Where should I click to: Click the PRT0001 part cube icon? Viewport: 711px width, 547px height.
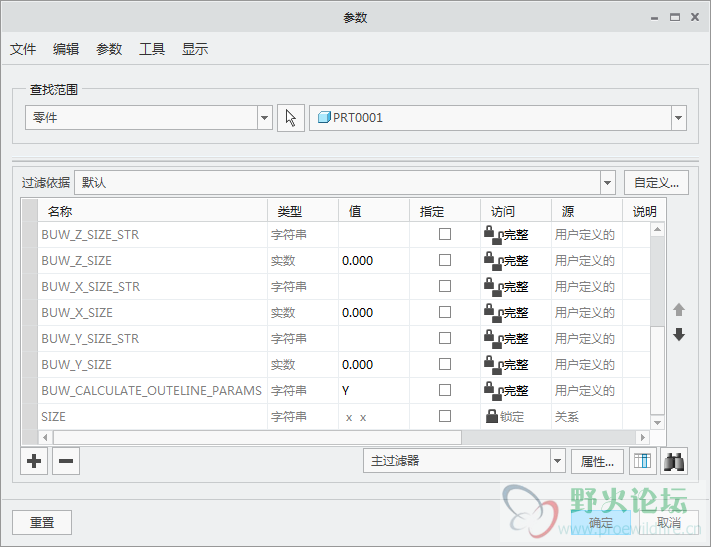coord(324,117)
